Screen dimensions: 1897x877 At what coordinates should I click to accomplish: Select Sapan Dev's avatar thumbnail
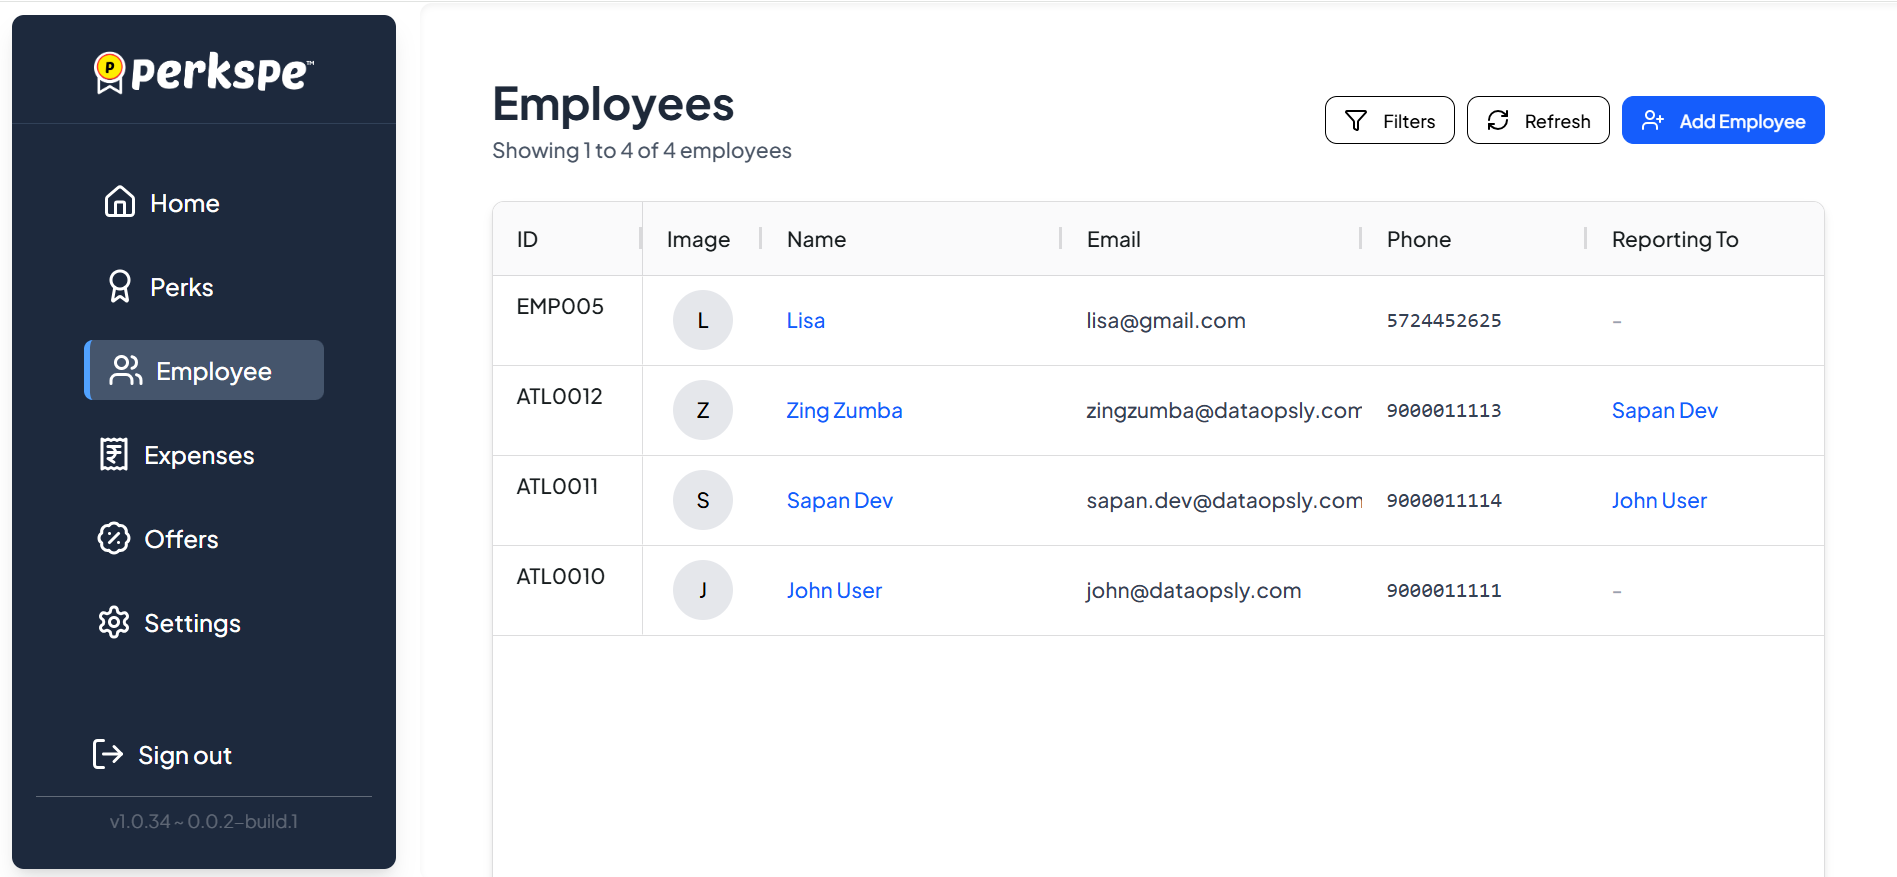coord(703,500)
